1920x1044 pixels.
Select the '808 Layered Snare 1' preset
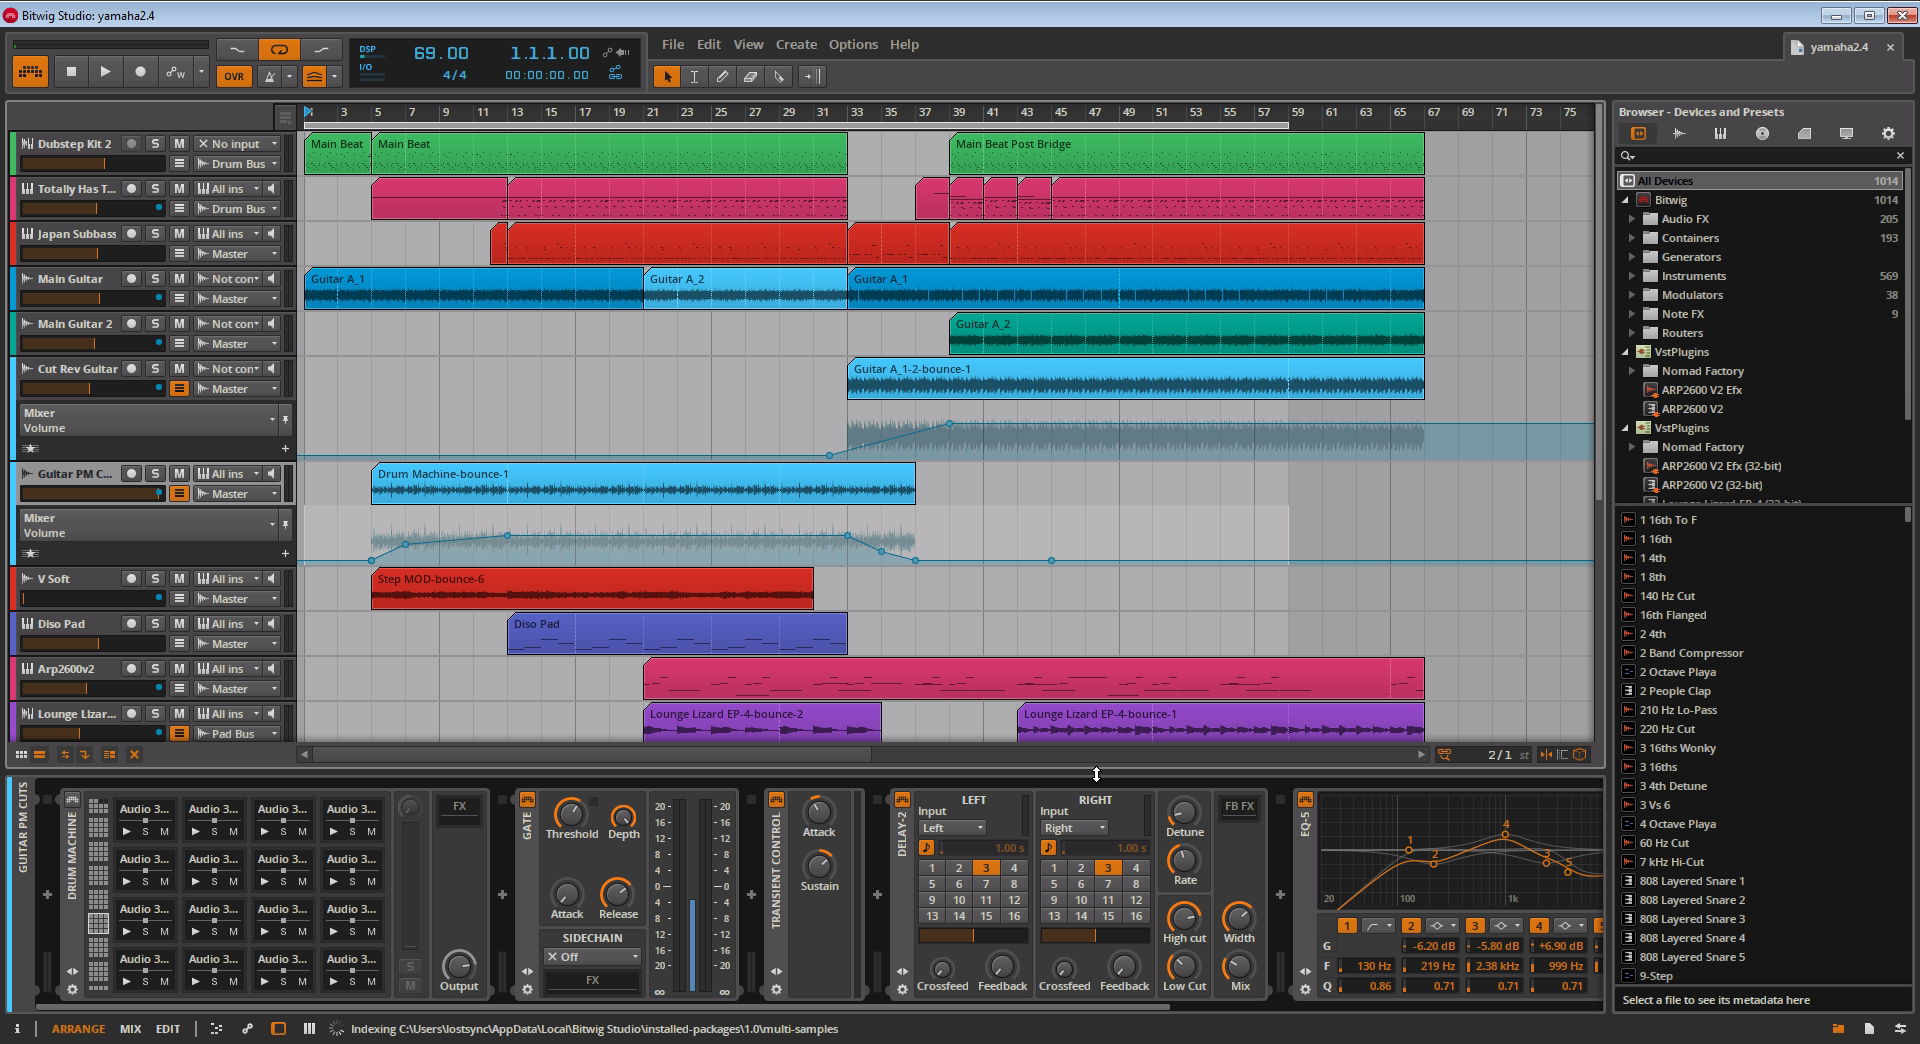pyautogui.click(x=1692, y=881)
